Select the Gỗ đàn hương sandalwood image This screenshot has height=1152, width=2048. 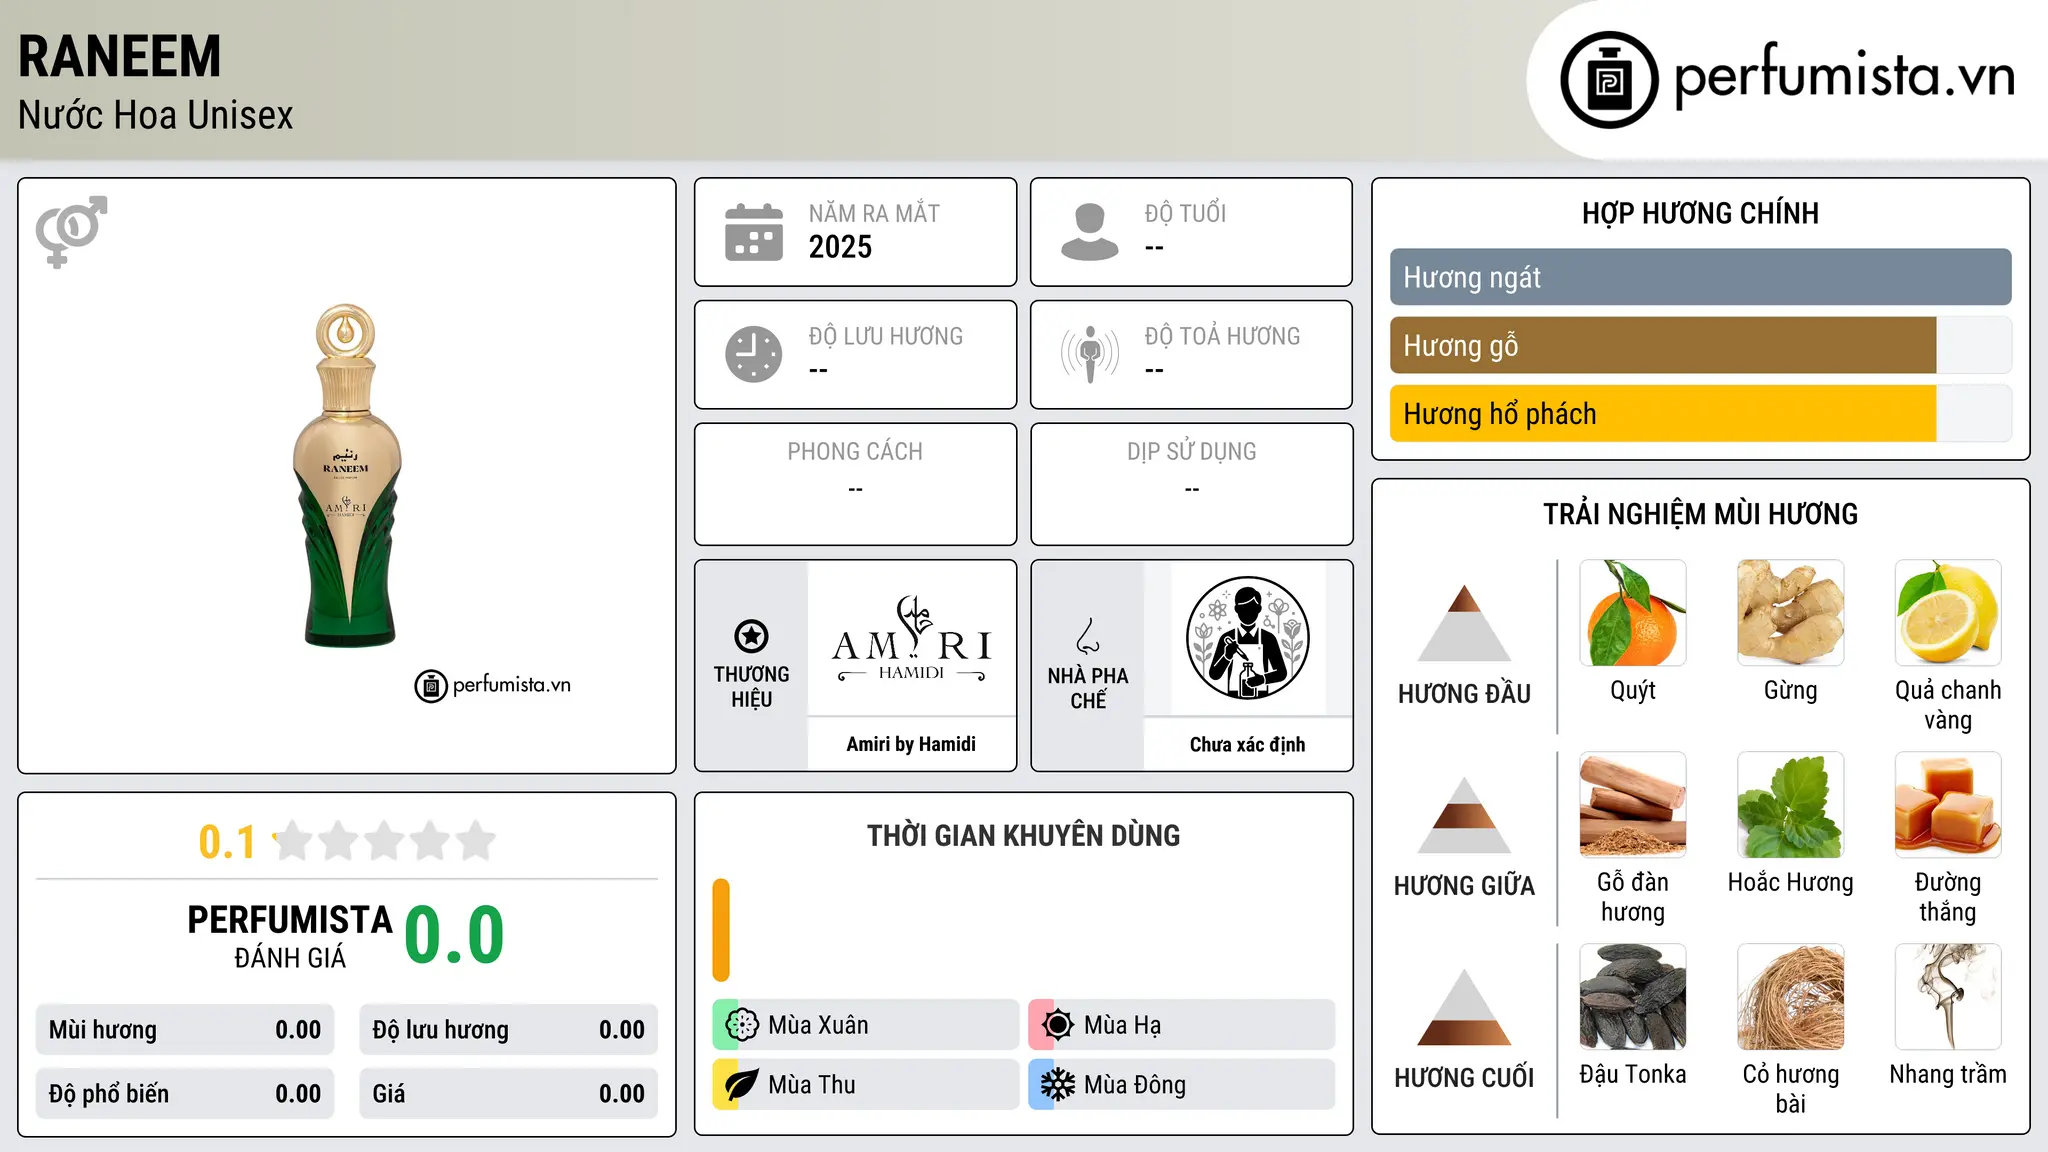click(1633, 805)
